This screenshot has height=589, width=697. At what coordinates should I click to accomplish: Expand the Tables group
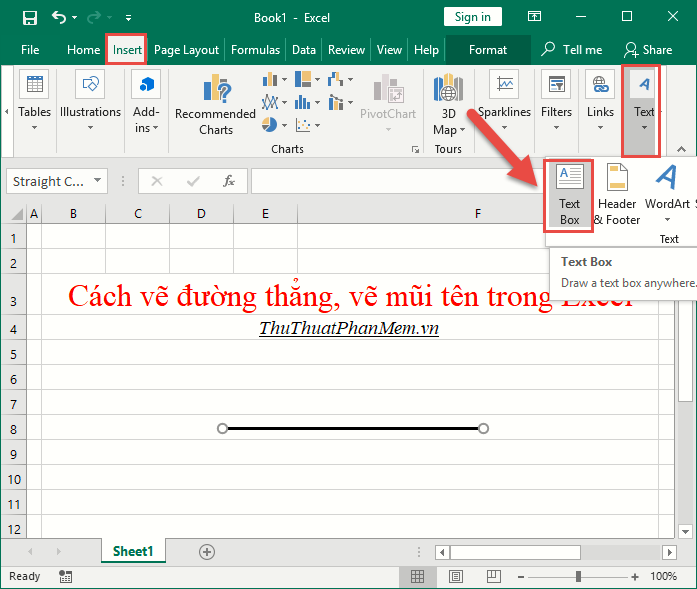point(35,100)
